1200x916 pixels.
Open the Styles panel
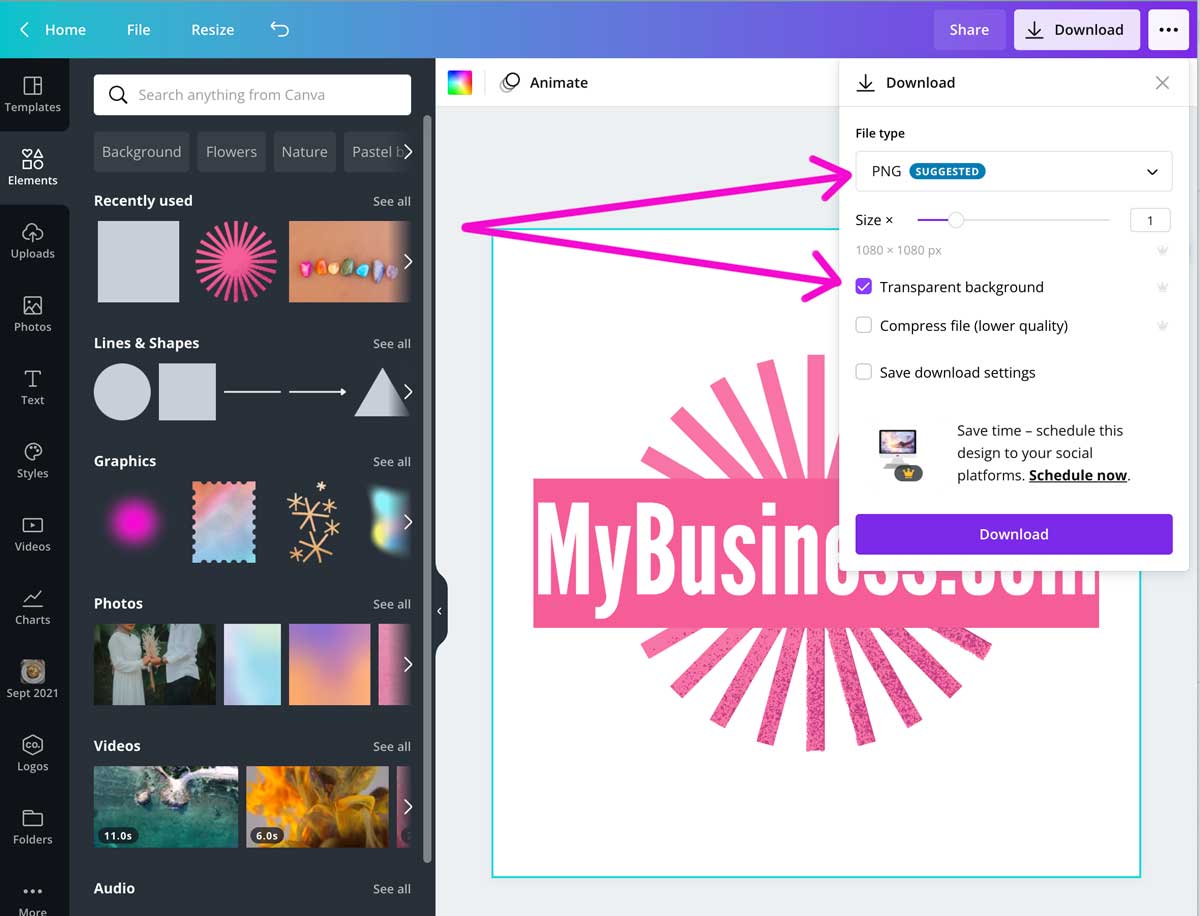click(x=33, y=460)
